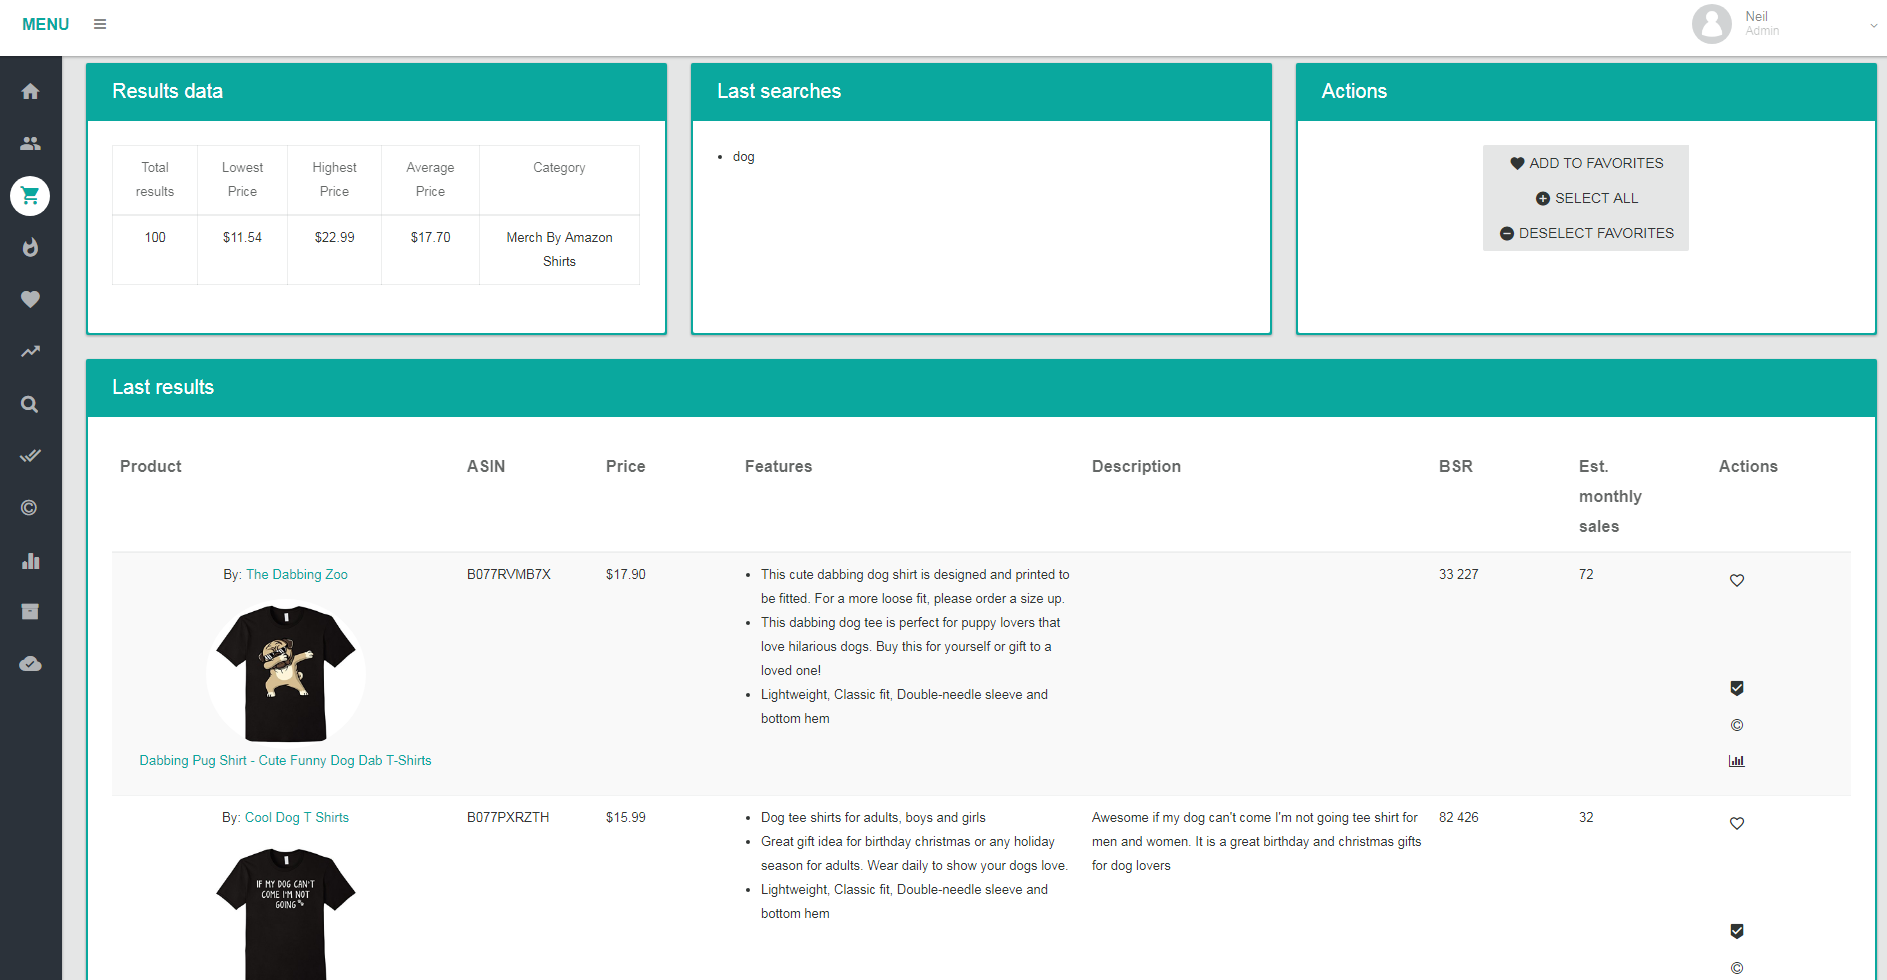
Task: Click shield check icon for Cool Dog shirt
Action: pyautogui.click(x=1737, y=931)
